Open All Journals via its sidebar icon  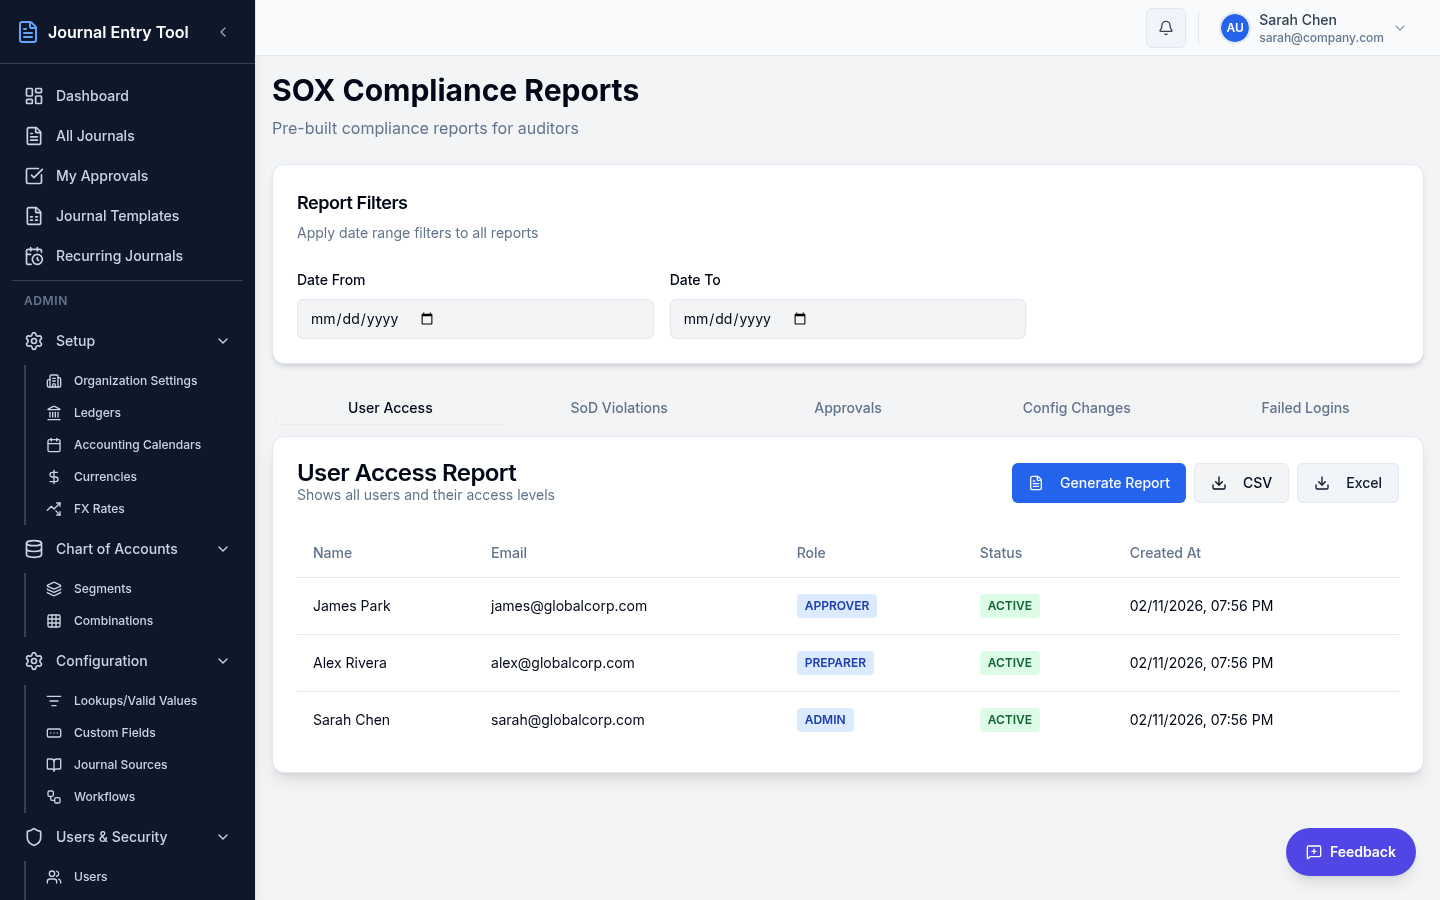point(32,136)
